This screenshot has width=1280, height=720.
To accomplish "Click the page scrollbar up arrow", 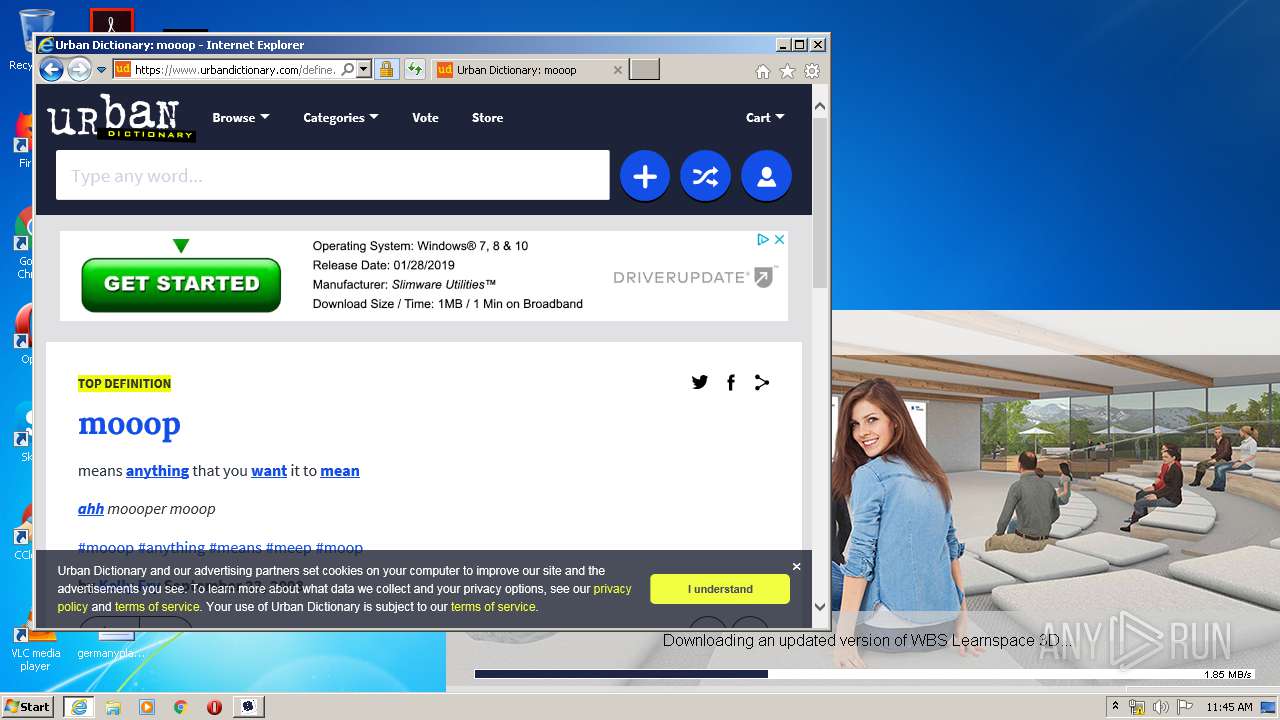I will click(x=820, y=105).
